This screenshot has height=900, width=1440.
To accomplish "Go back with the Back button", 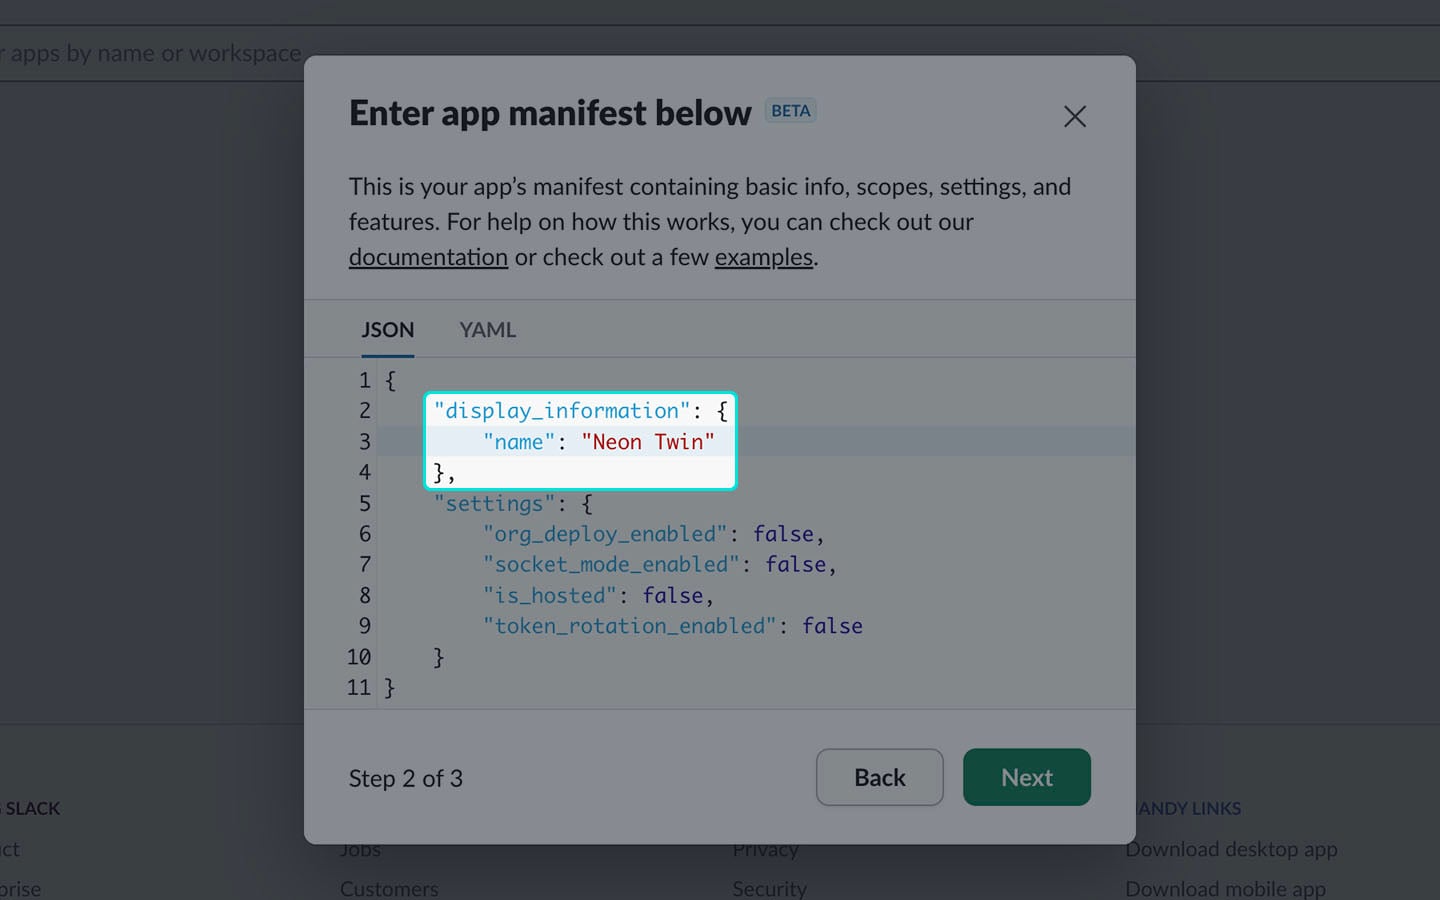I will coord(879,777).
